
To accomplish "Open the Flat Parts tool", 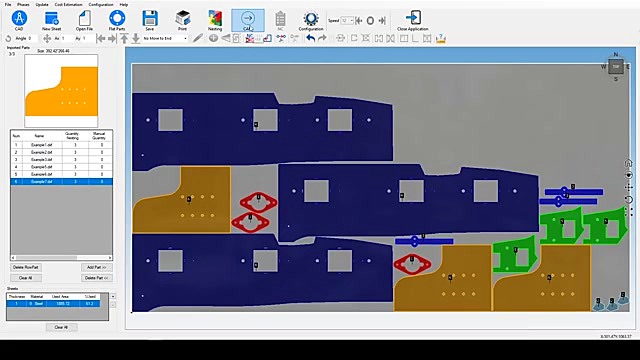I will click(117, 20).
